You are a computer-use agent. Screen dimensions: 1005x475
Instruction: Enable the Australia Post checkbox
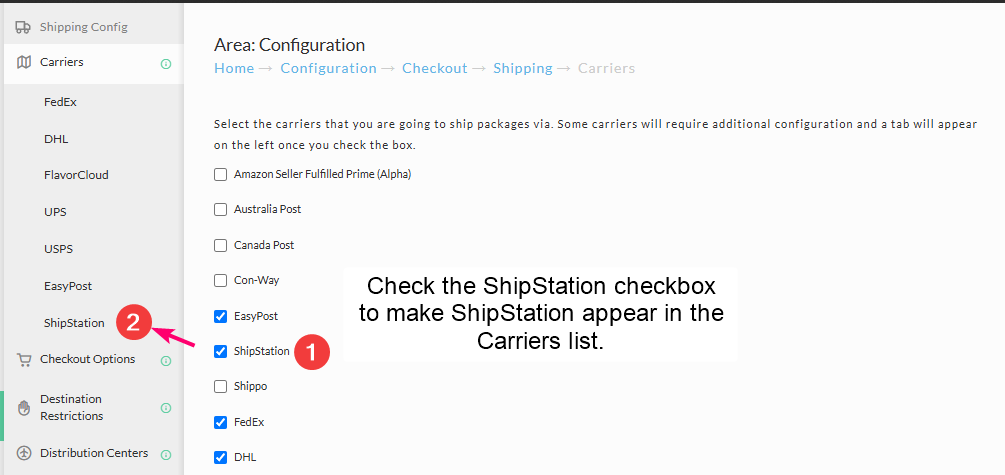[x=220, y=210]
